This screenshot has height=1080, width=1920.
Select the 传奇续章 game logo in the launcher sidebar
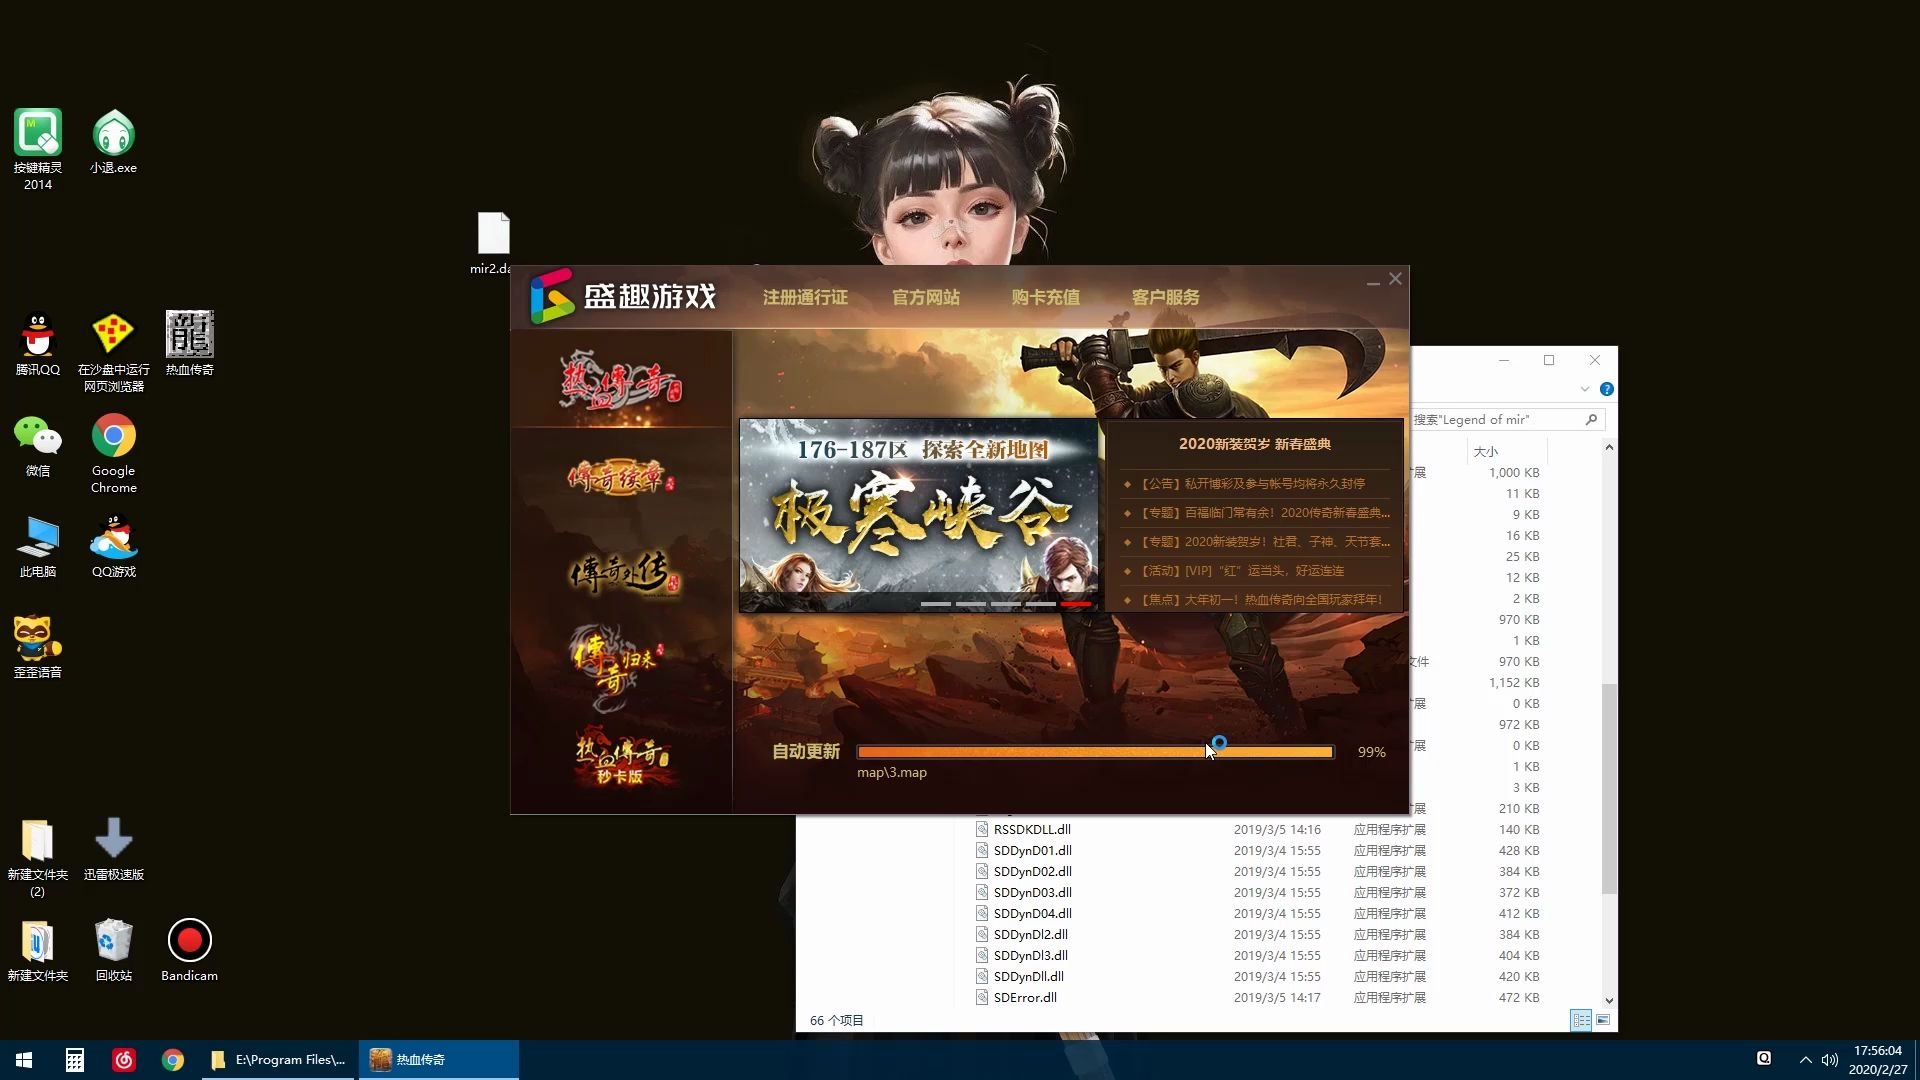pos(621,477)
